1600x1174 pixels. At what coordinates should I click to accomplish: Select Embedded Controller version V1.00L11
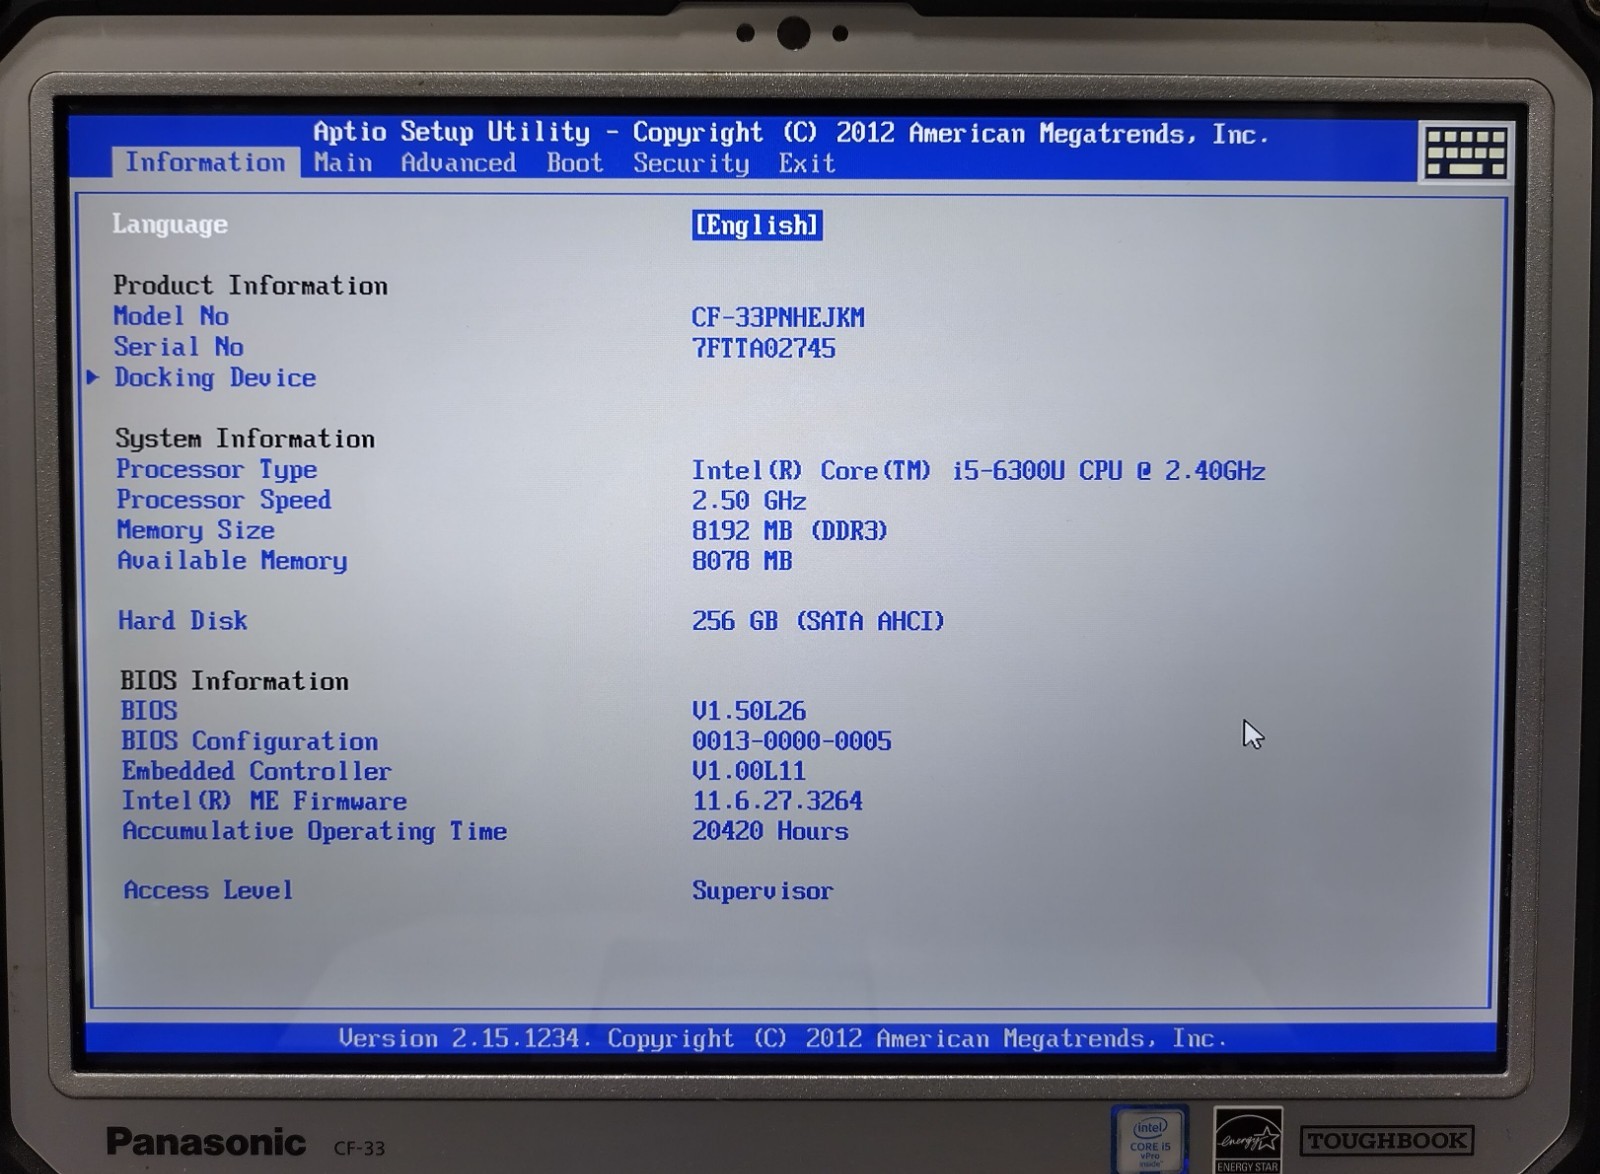(x=749, y=771)
